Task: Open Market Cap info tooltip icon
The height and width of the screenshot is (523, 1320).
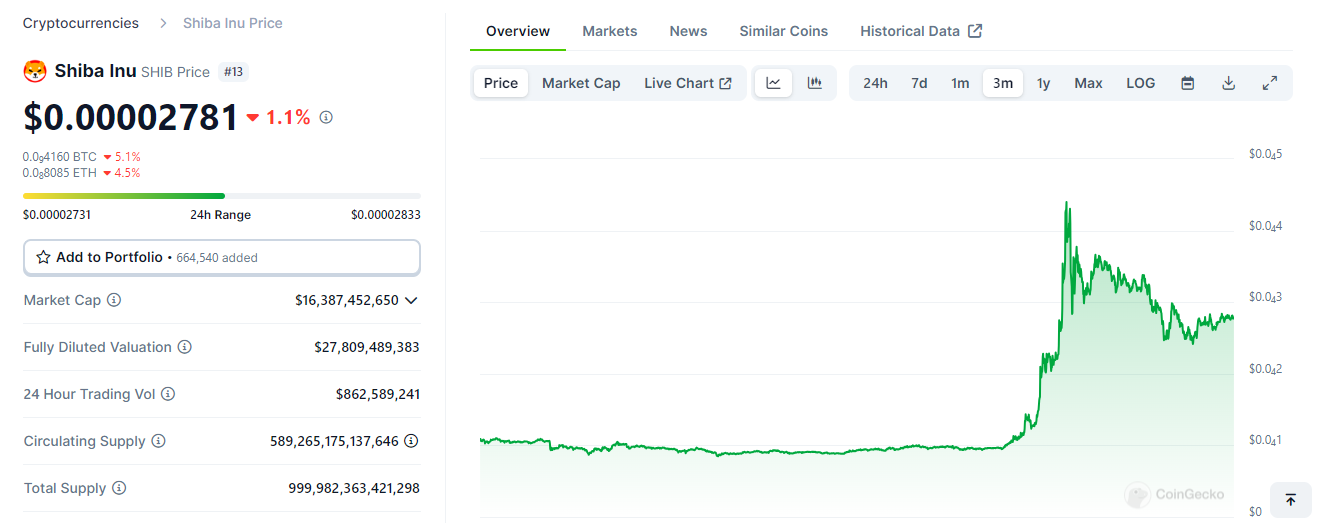Action: pos(114,300)
